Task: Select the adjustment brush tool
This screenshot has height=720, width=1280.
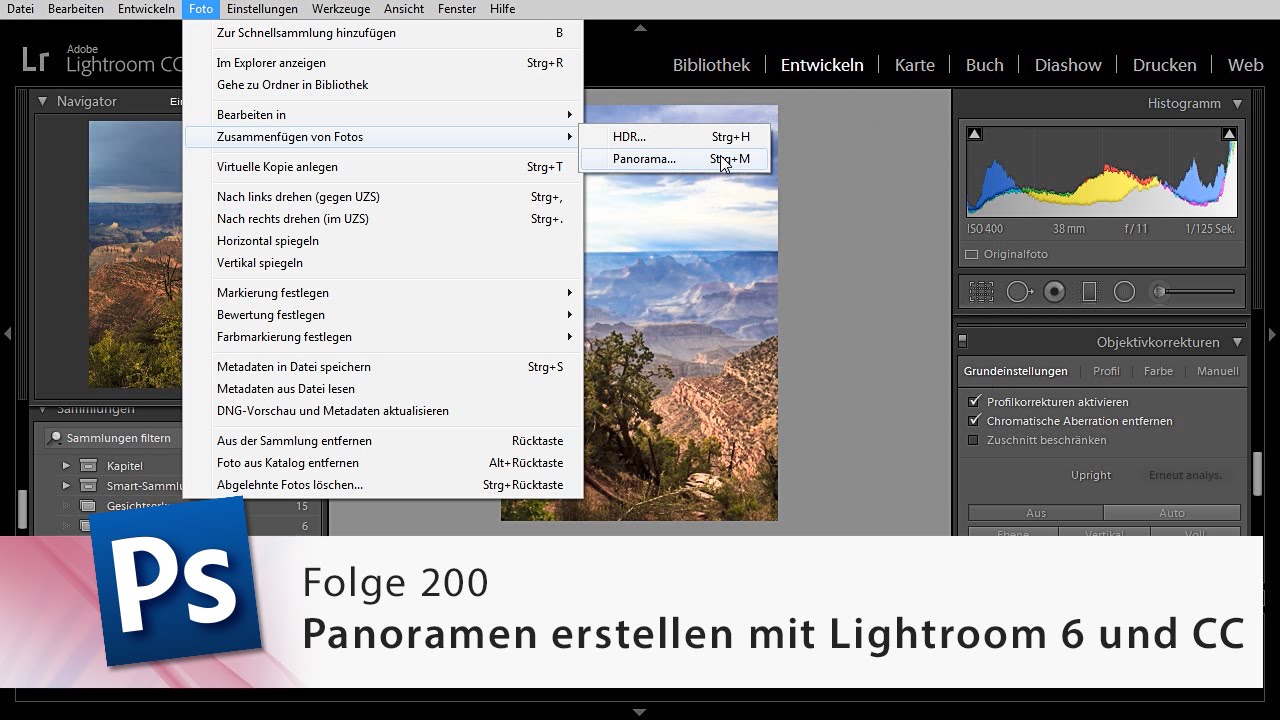Action: pyautogui.click(x=1160, y=292)
